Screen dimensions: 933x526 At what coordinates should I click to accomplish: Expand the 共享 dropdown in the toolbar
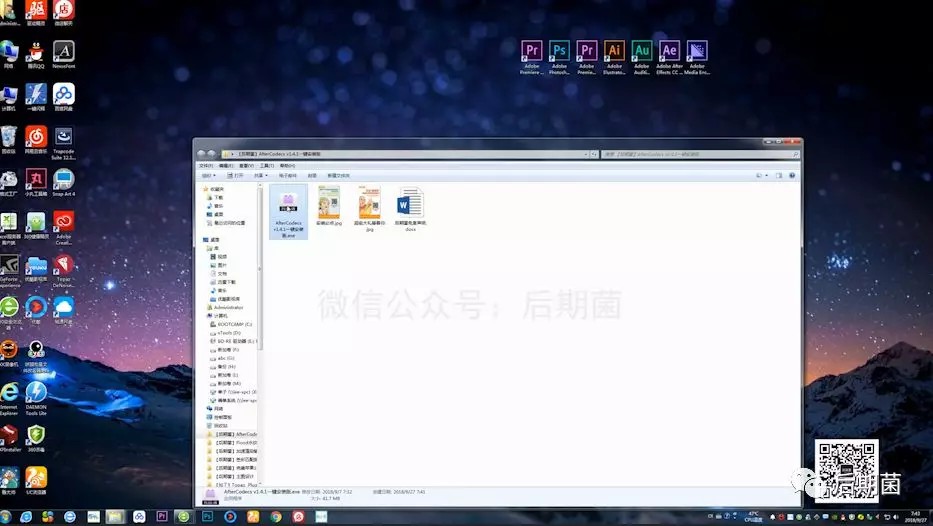click(x=261, y=176)
